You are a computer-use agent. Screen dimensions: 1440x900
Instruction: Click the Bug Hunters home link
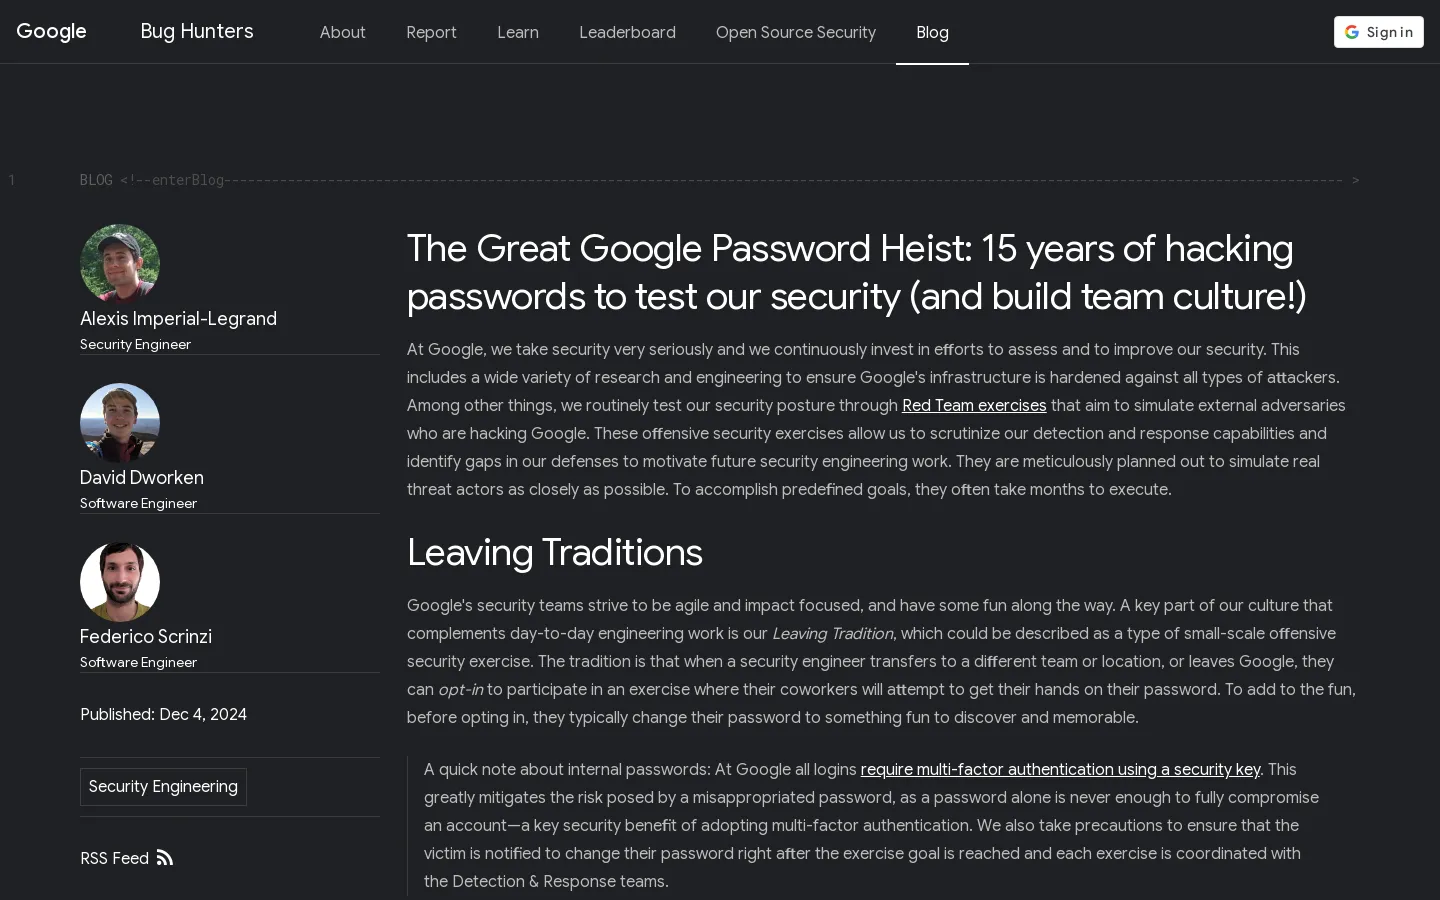197,32
